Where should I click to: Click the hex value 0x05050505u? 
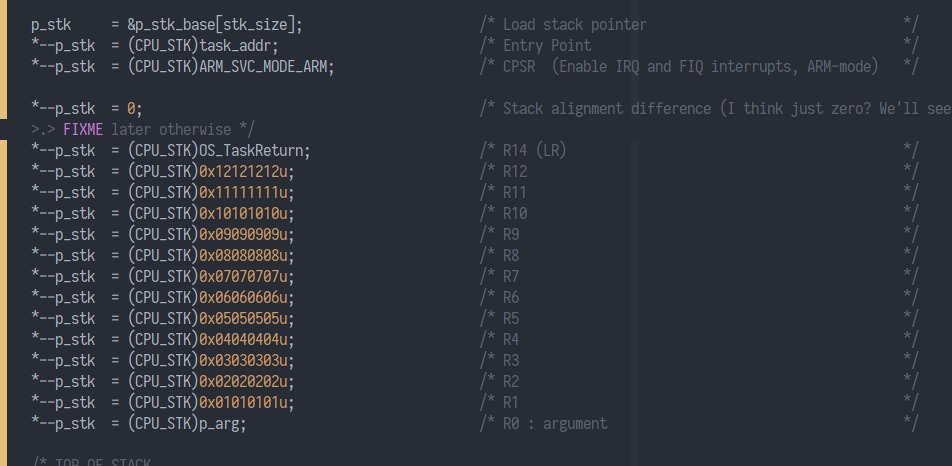245,319
